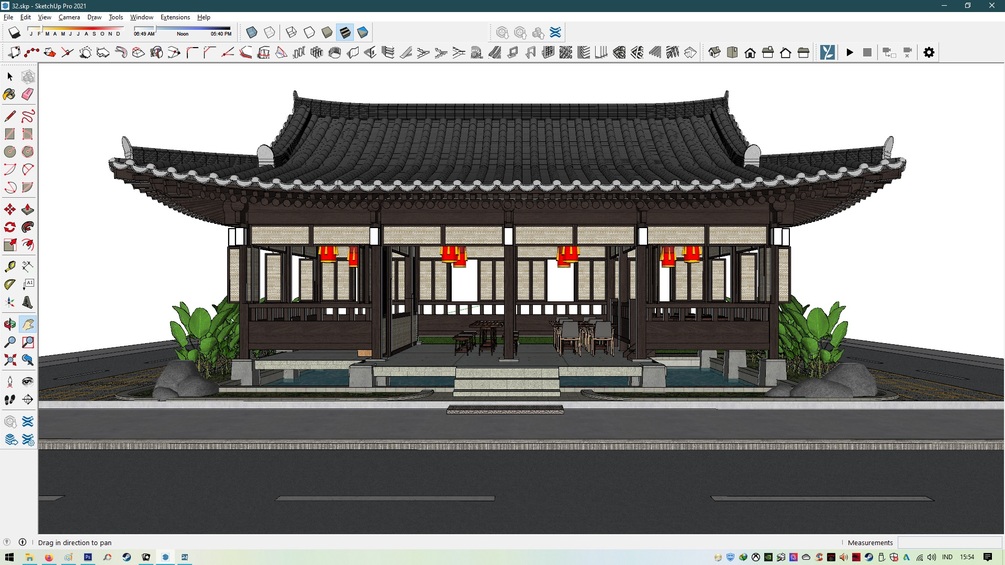Play the animation with the play button
Screen dimensions: 1005x565
coord(850,53)
